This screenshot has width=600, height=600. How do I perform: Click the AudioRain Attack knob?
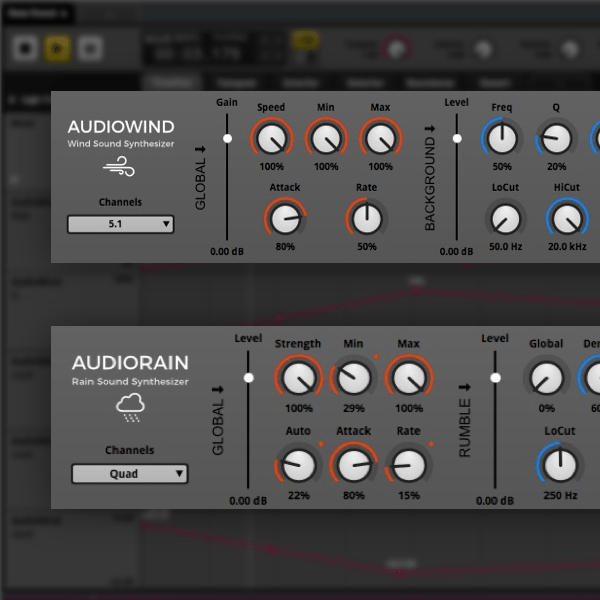coord(354,465)
